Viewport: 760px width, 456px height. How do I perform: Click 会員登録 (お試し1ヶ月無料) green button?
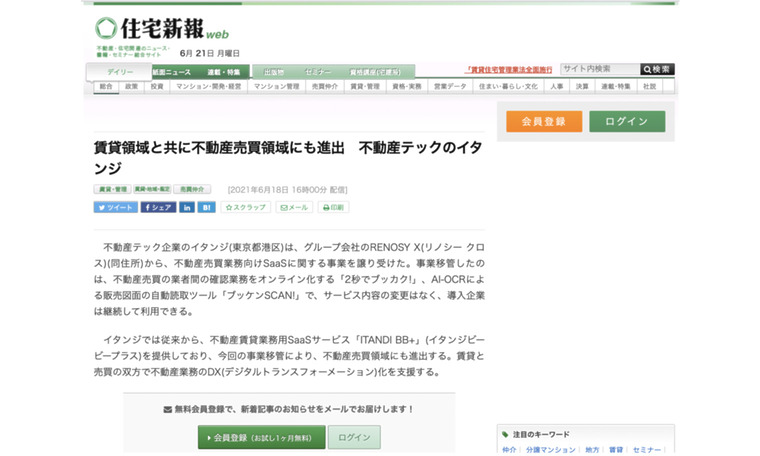pyautogui.click(x=261, y=437)
